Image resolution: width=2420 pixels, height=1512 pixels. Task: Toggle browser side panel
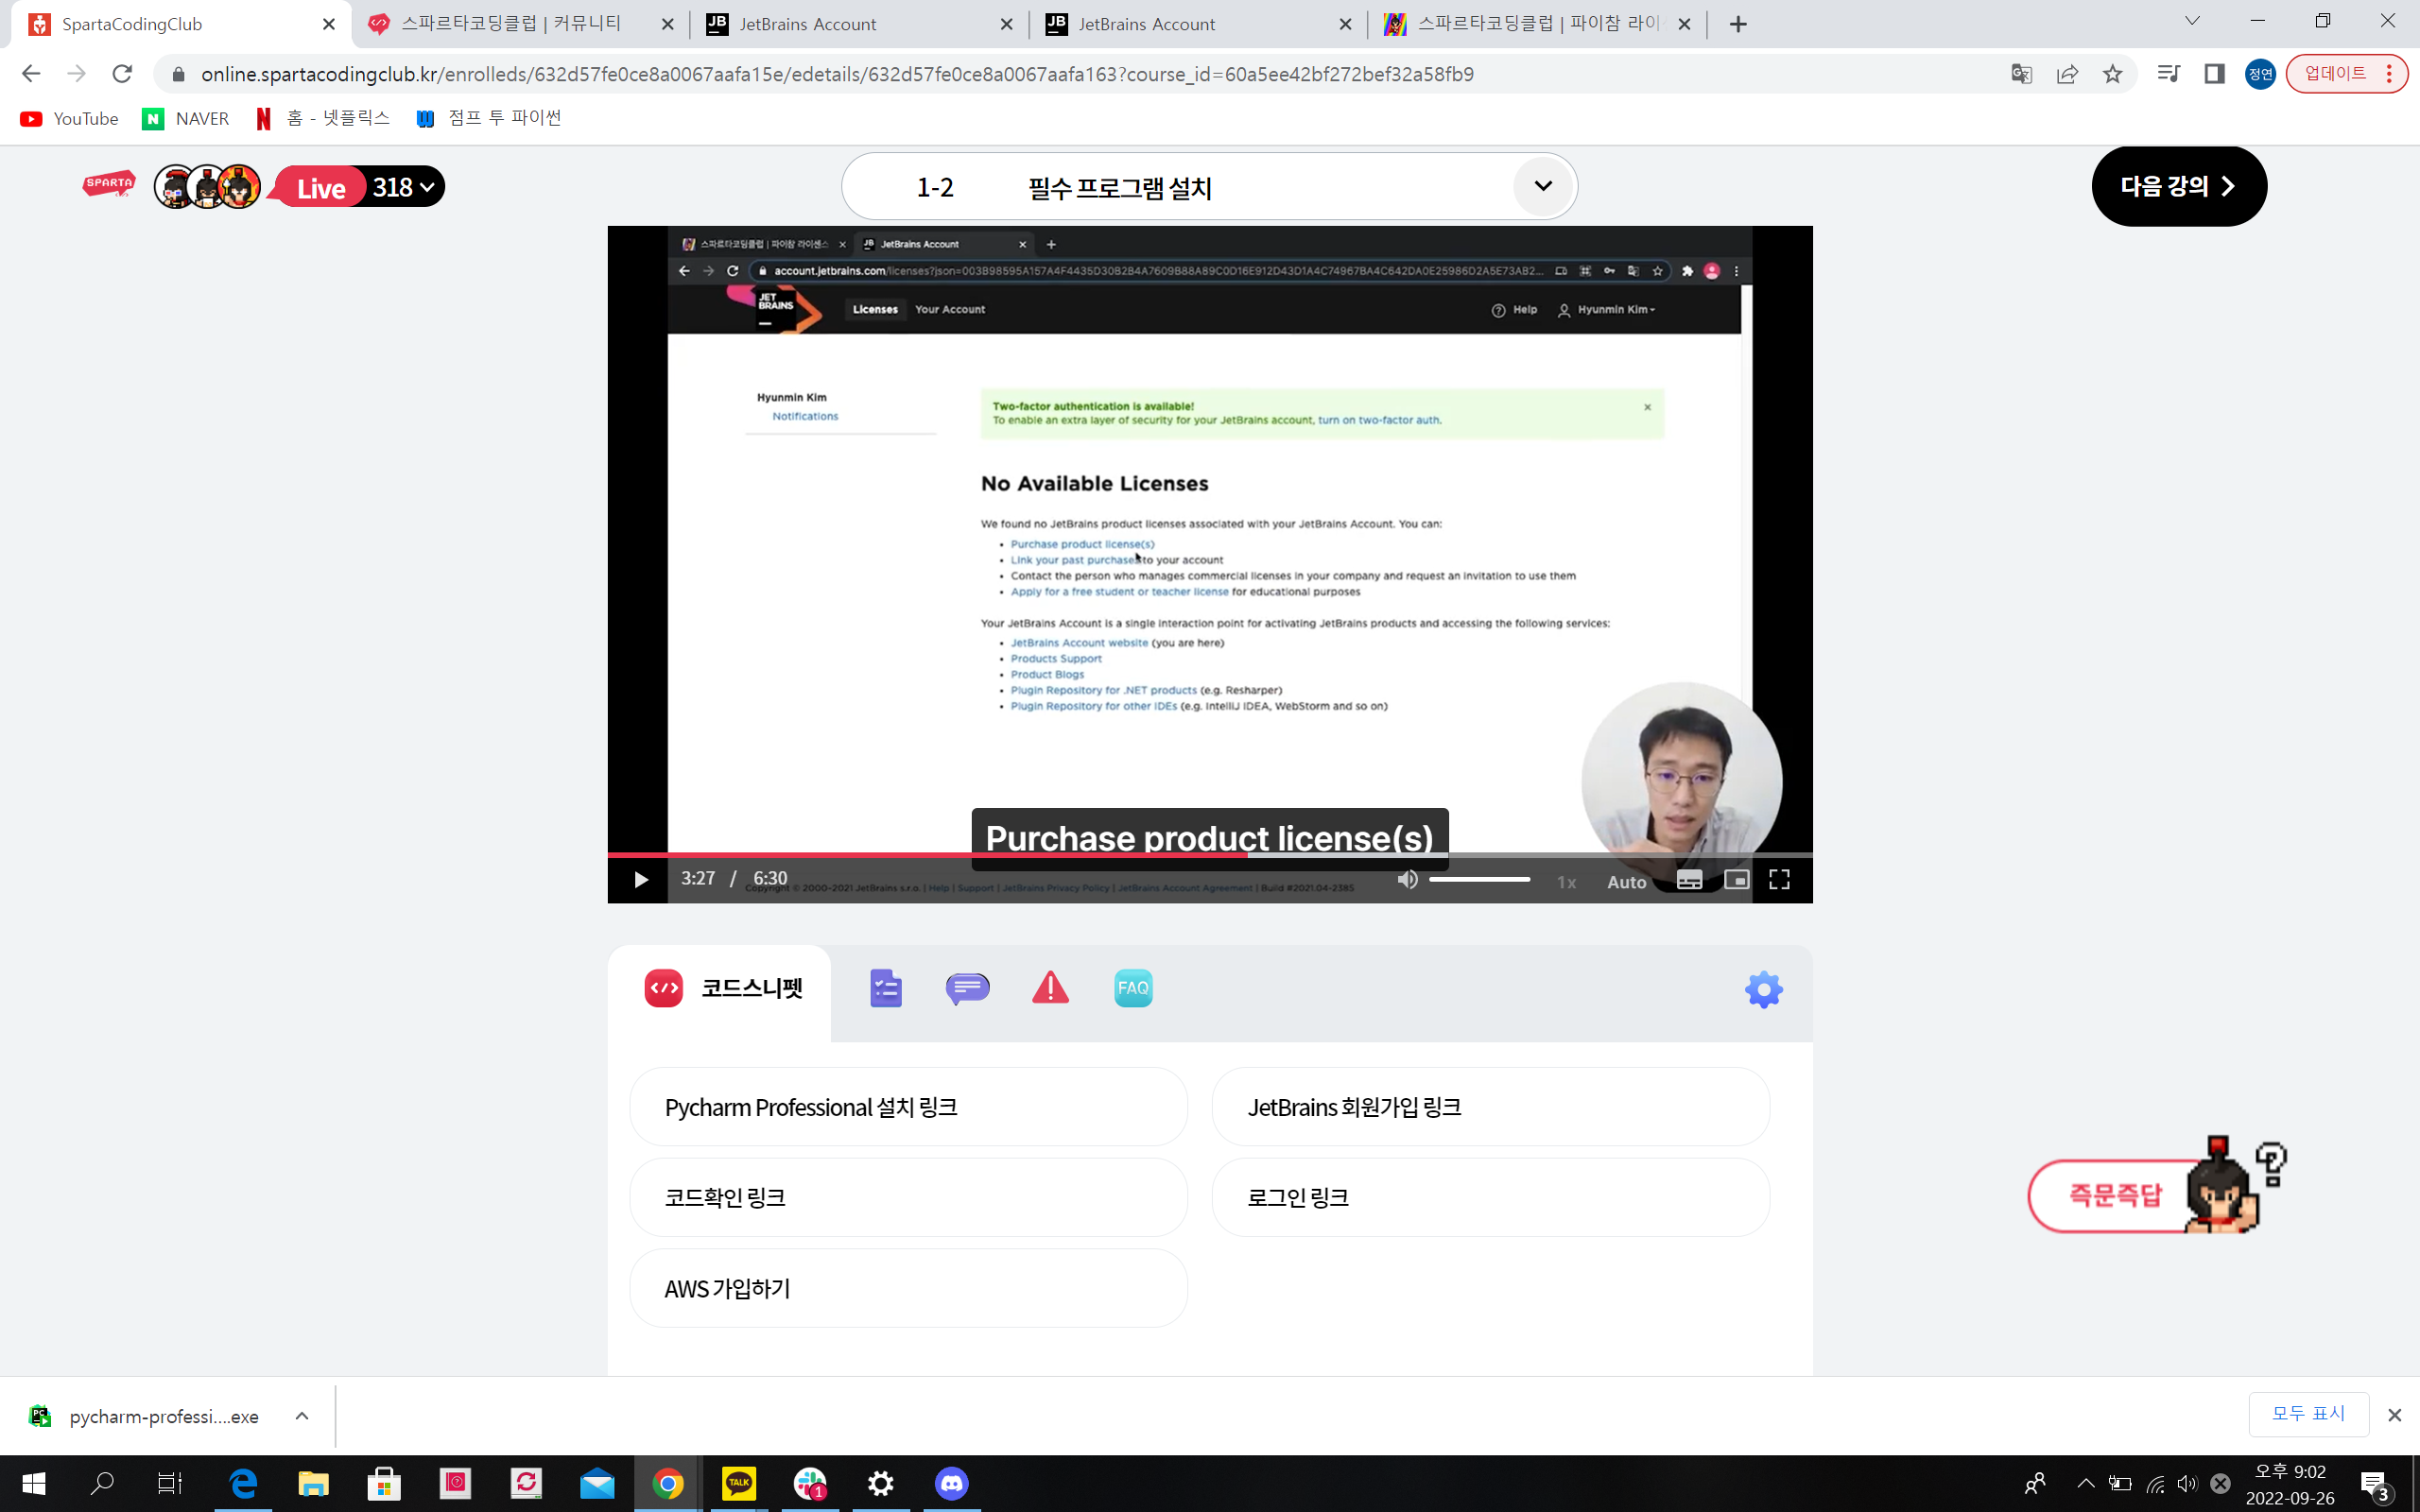point(2214,74)
